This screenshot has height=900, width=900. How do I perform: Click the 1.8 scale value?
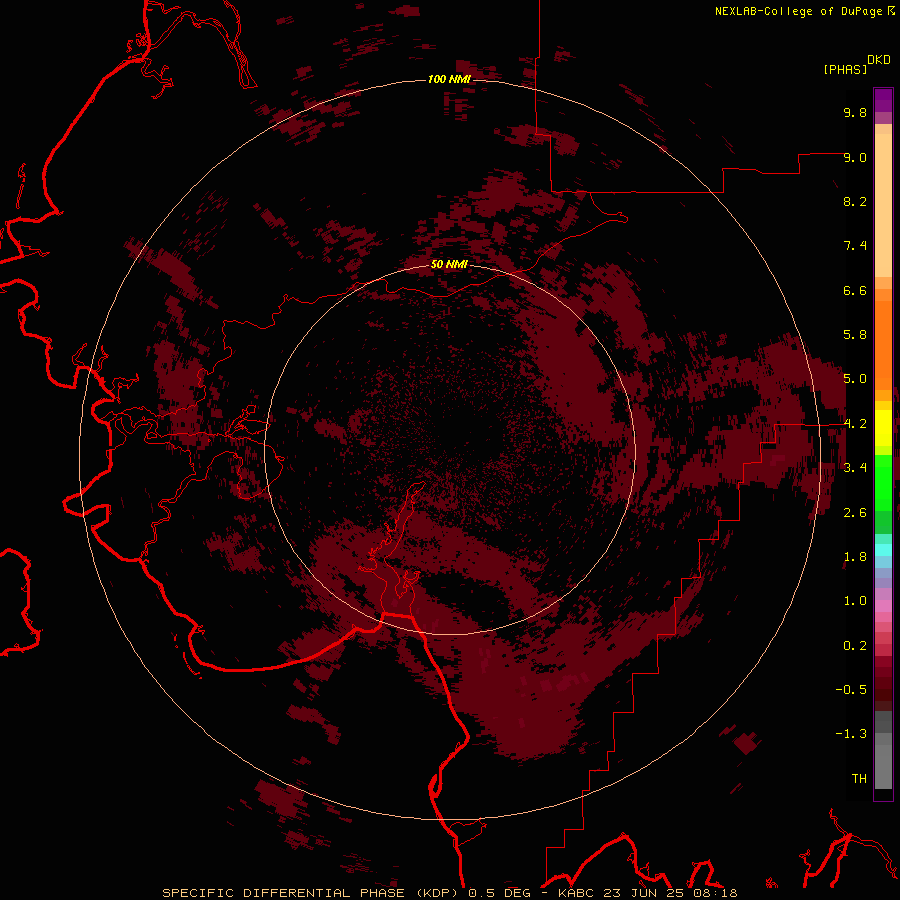click(855, 557)
